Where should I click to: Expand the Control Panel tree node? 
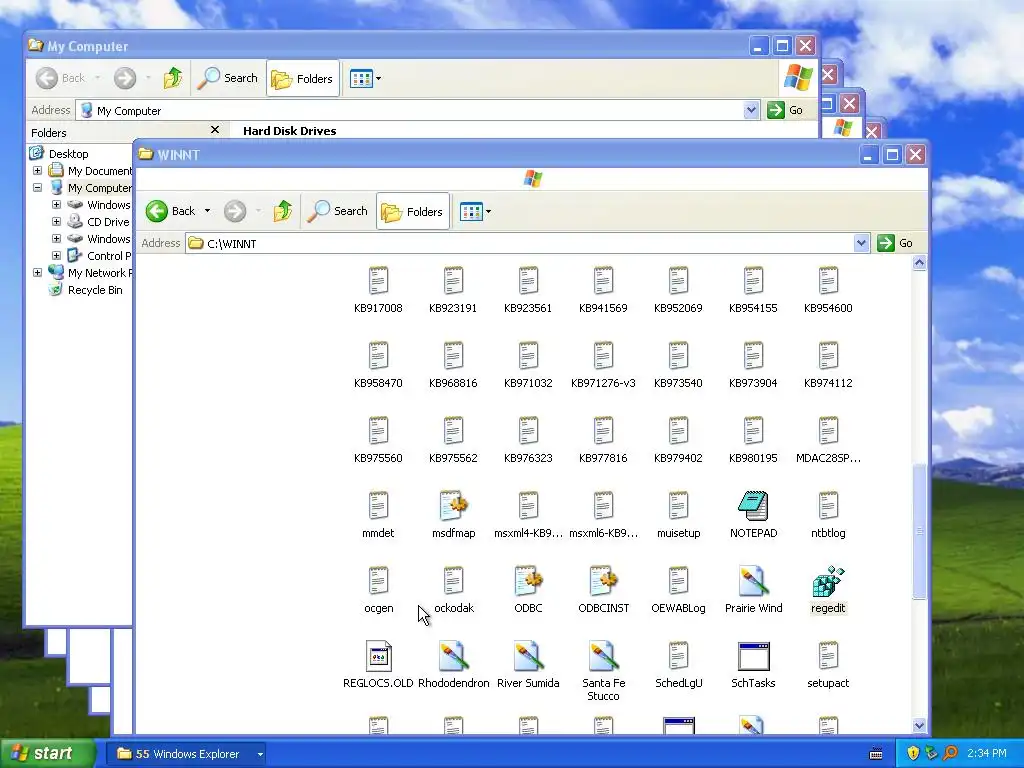(56, 255)
